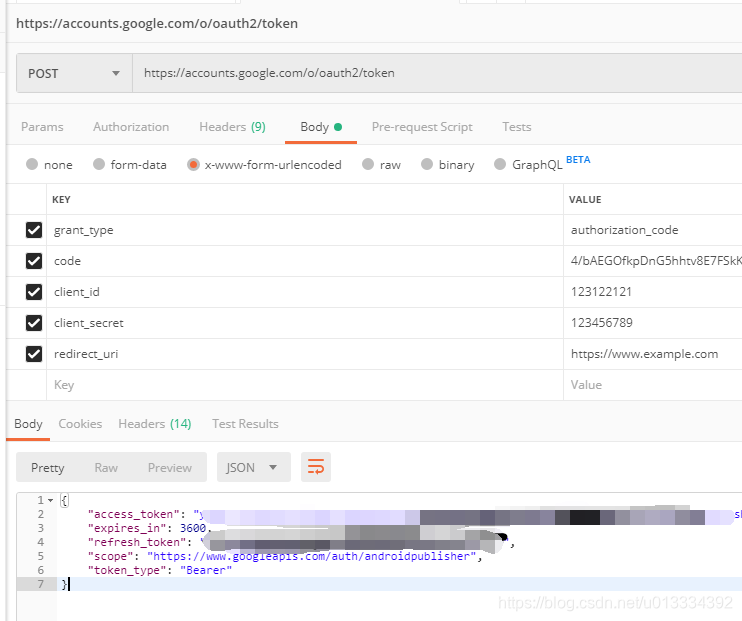Screen dimensions: 742x621
Task: Click the VALUE column header
Action: click(585, 199)
